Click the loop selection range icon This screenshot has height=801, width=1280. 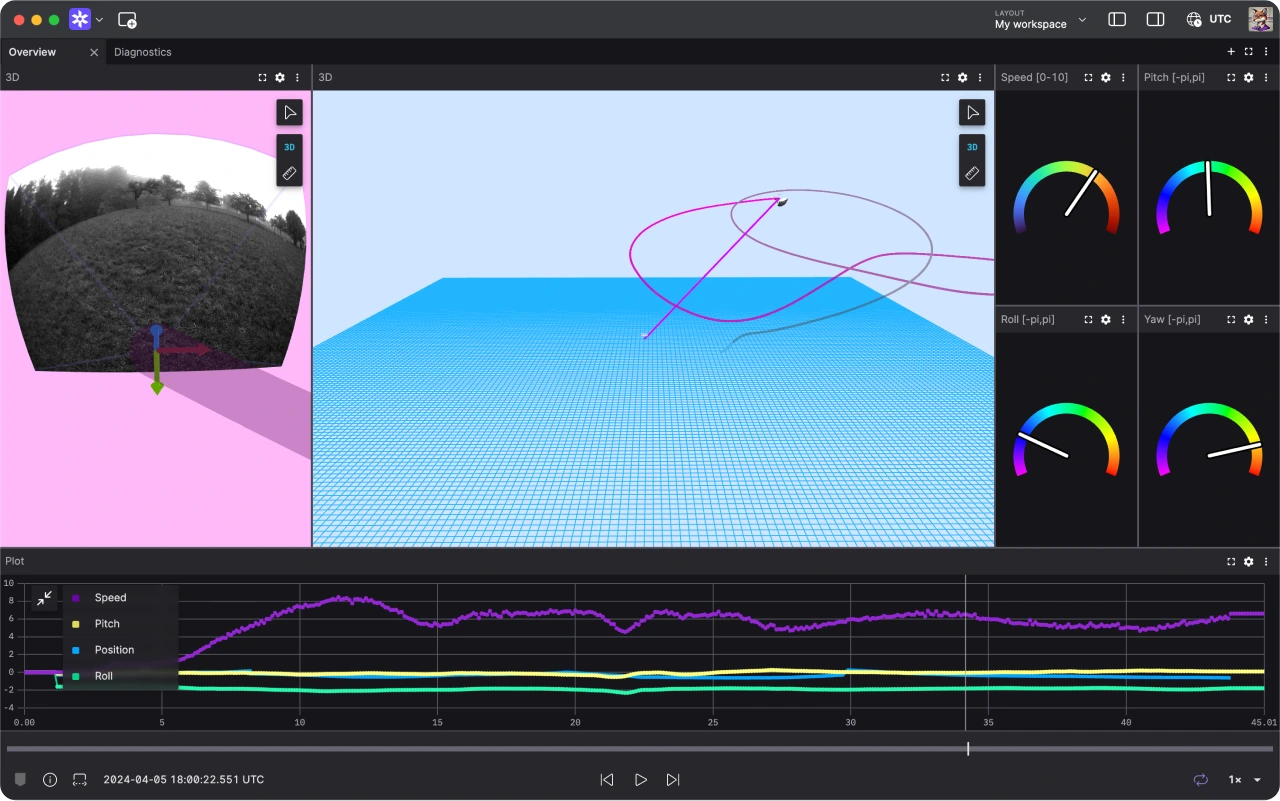(80, 779)
